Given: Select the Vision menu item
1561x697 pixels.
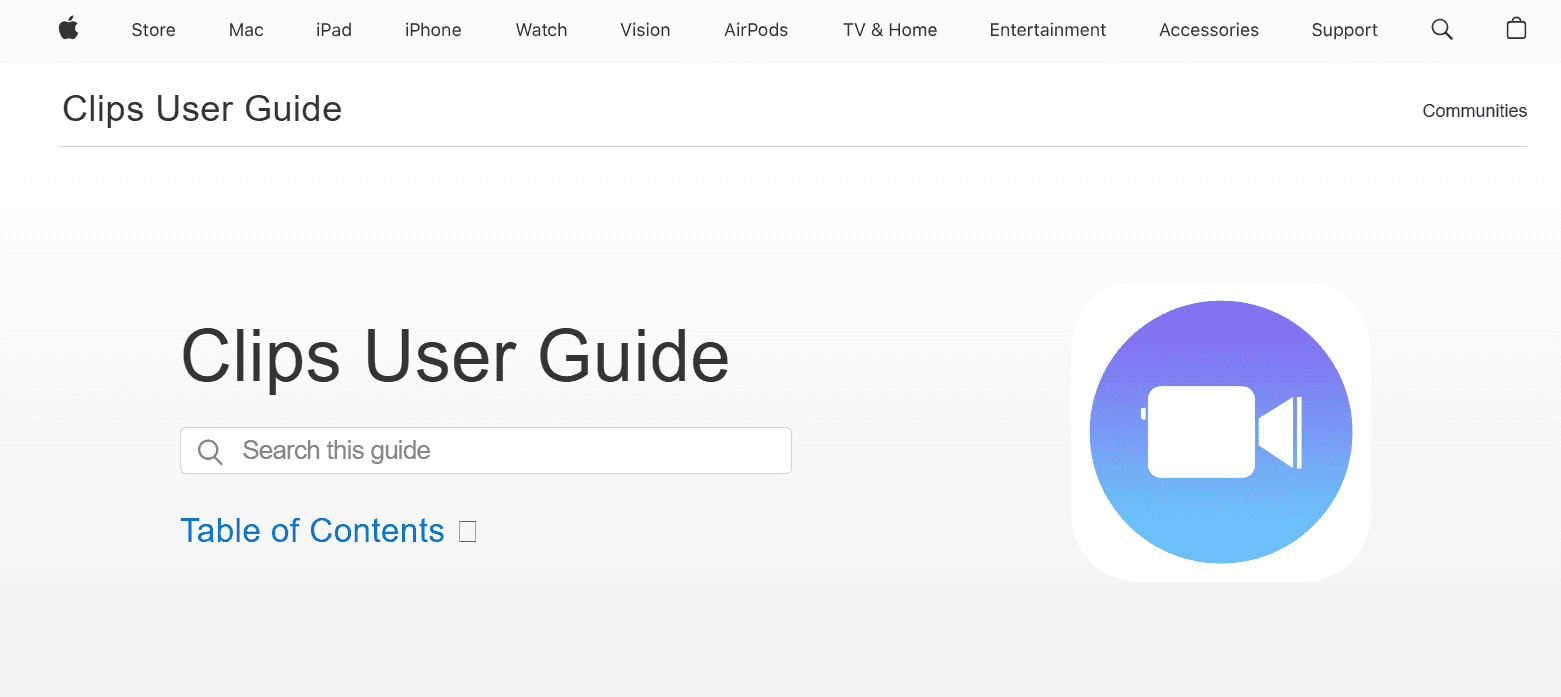Looking at the screenshot, I should 645,30.
